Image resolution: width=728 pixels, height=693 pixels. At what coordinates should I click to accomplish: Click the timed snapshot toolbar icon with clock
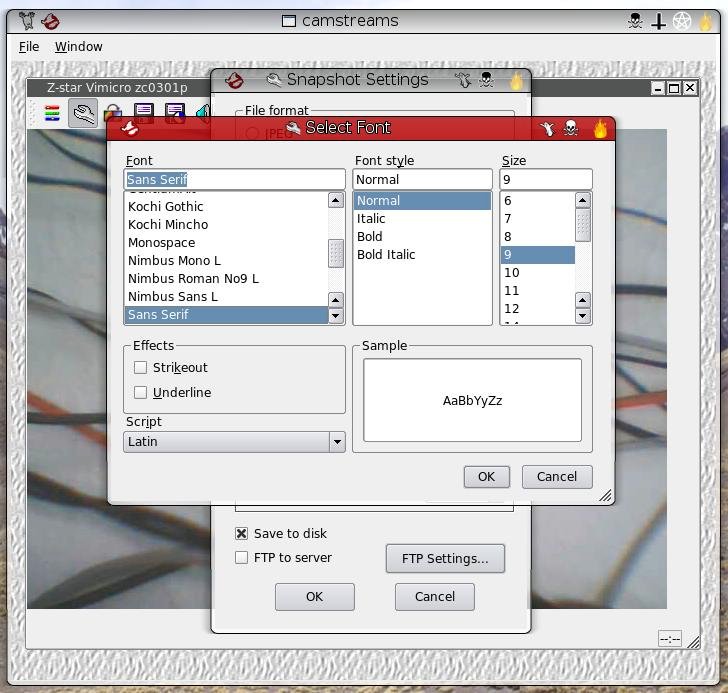175,113
